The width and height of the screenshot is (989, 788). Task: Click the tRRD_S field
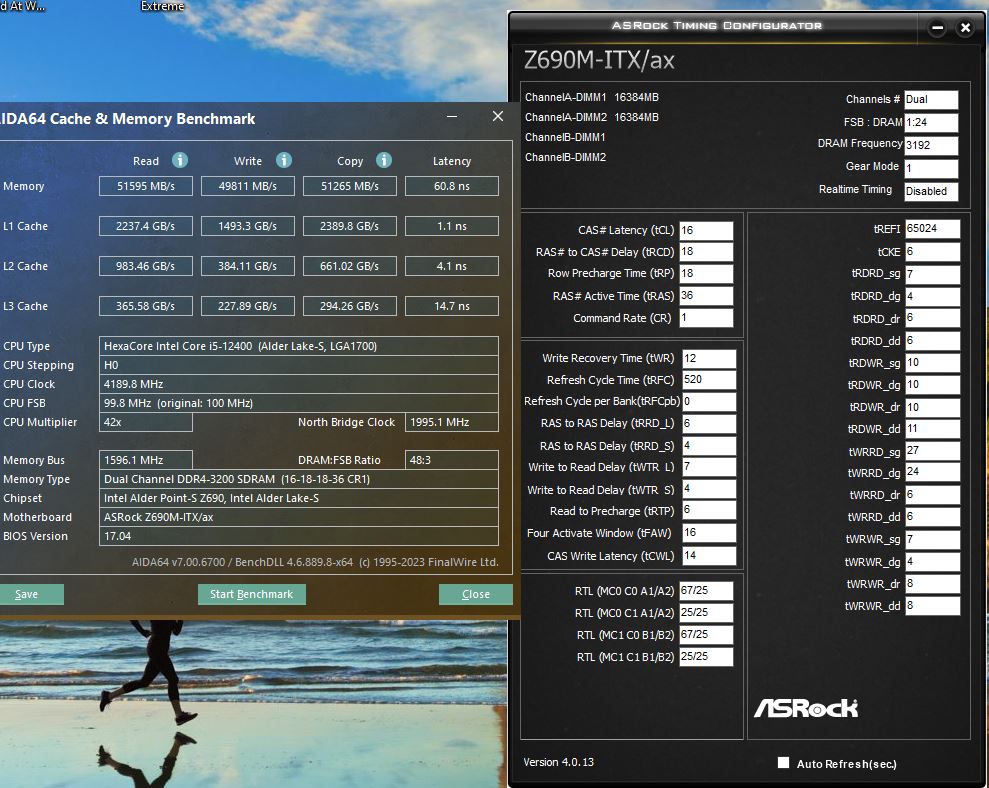click(709, 446)
